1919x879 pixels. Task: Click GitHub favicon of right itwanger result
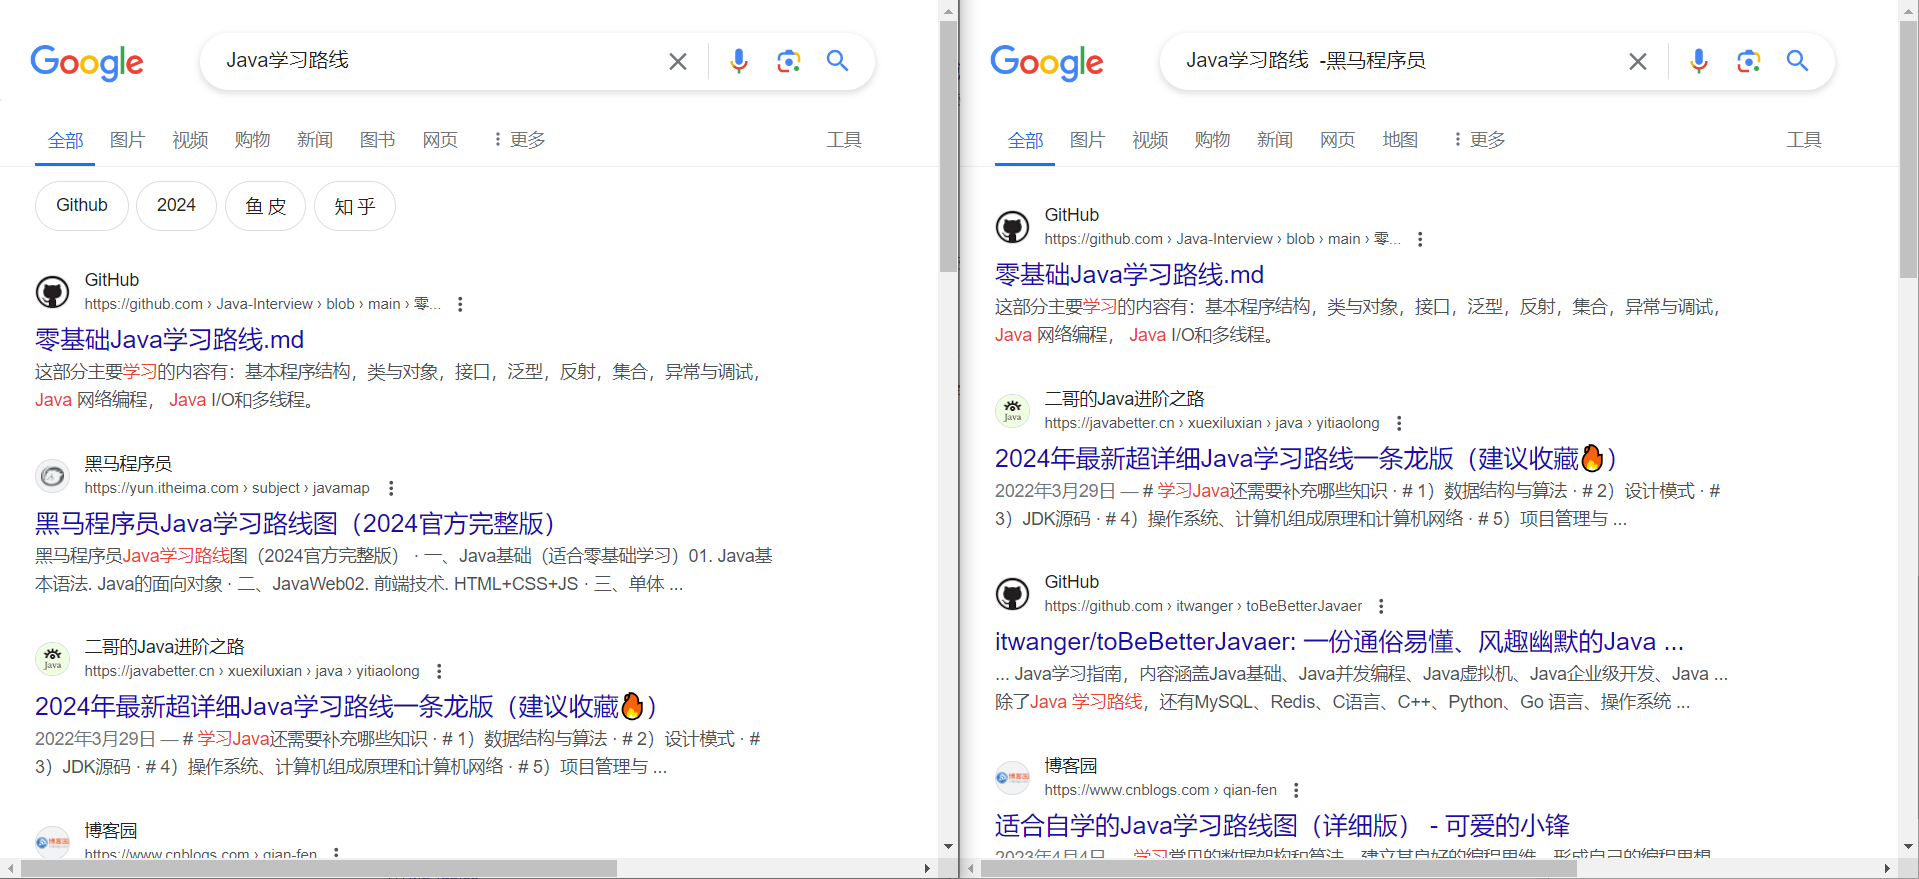tap(1013, 594)
